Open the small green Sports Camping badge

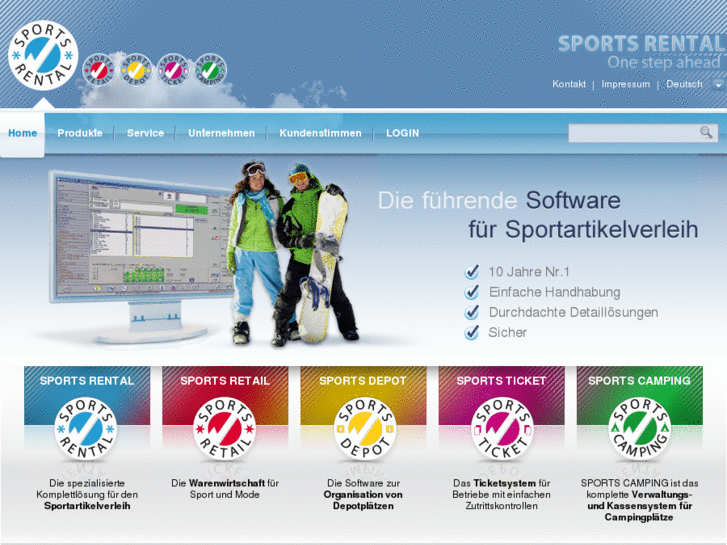[210, 70]
